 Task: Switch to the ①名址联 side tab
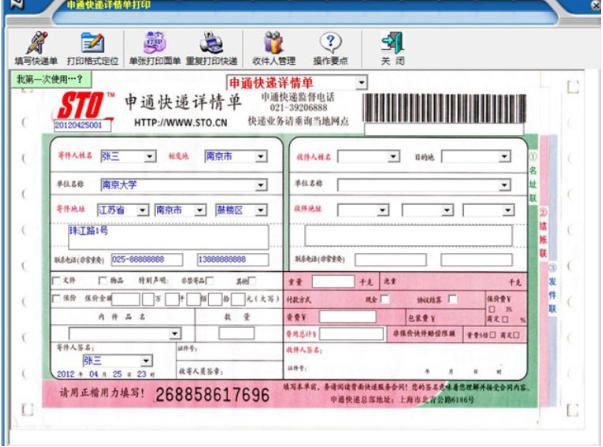pos(533,177)
